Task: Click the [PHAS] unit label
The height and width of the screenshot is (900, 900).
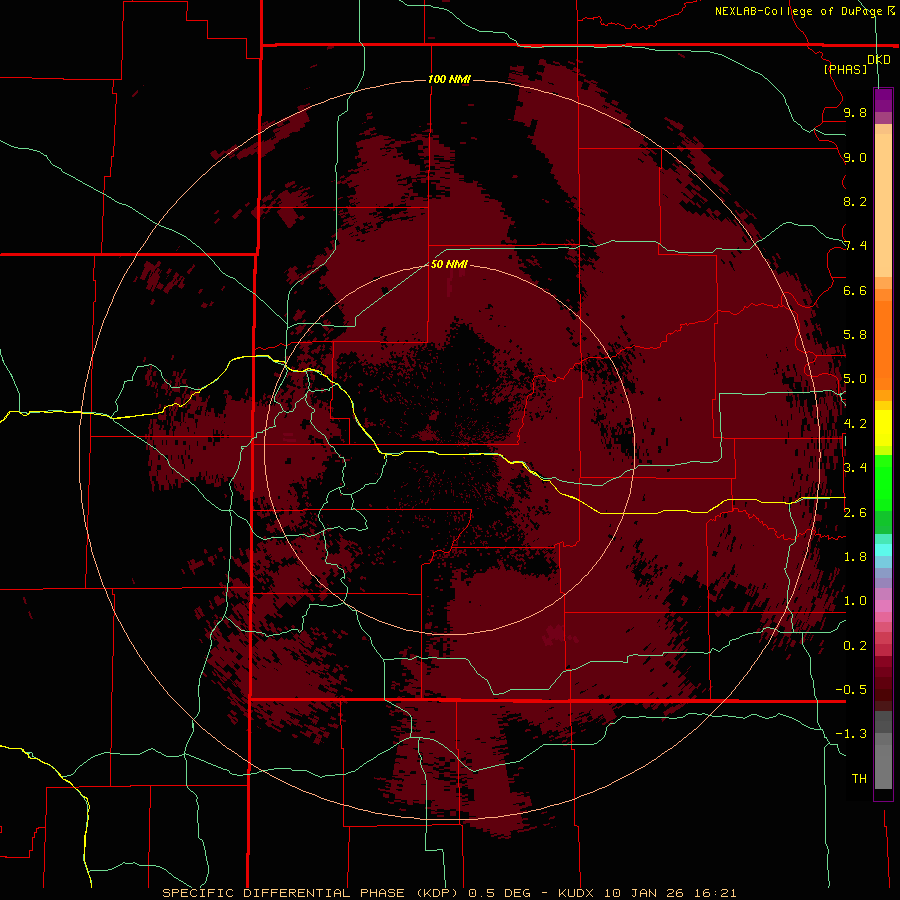Action: click(x=845, y=69)
